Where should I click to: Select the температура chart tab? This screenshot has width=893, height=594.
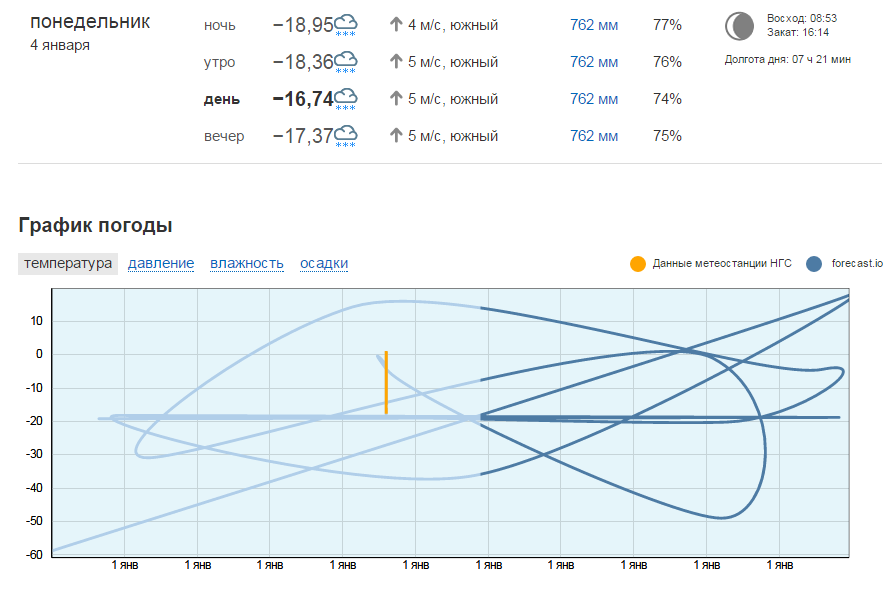tap(68, 264)
